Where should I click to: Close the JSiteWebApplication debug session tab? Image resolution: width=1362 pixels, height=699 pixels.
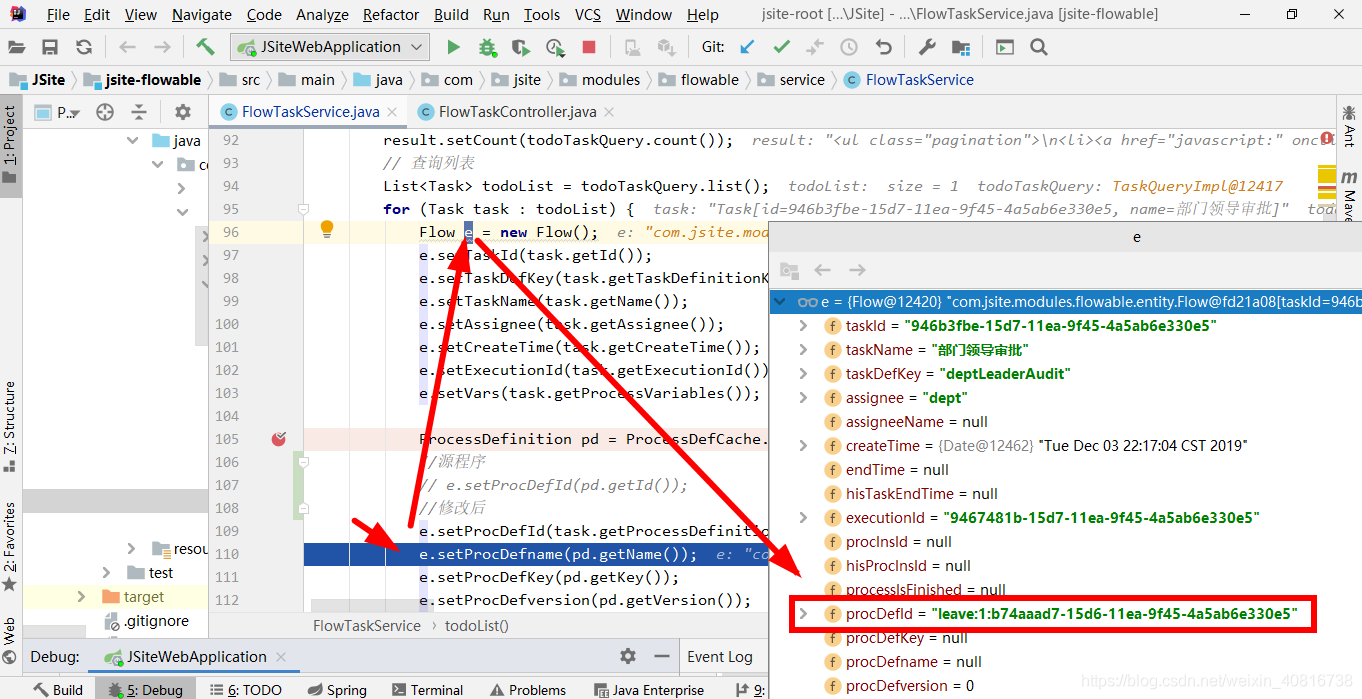[x=281, y=657]
